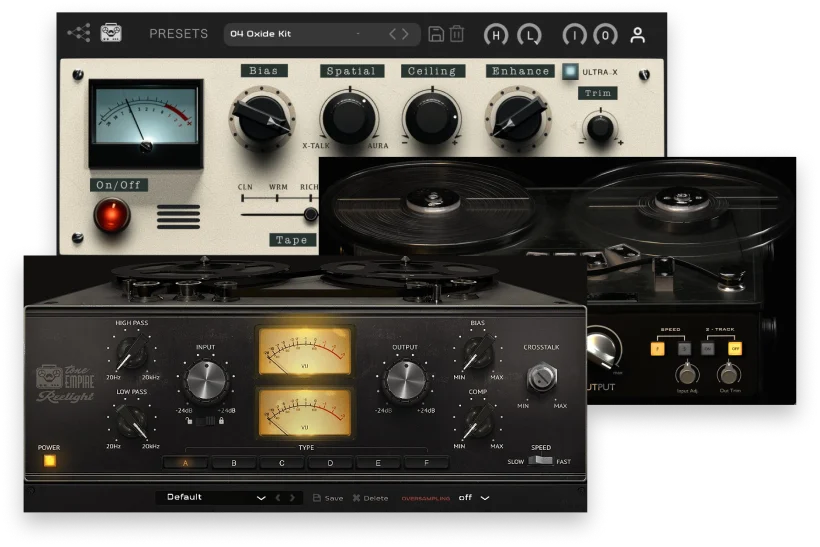Select tape type A

(185, 463)
